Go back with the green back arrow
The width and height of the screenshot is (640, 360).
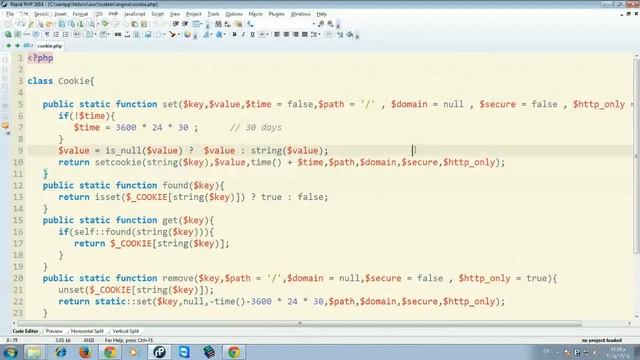tap(8, 46)
